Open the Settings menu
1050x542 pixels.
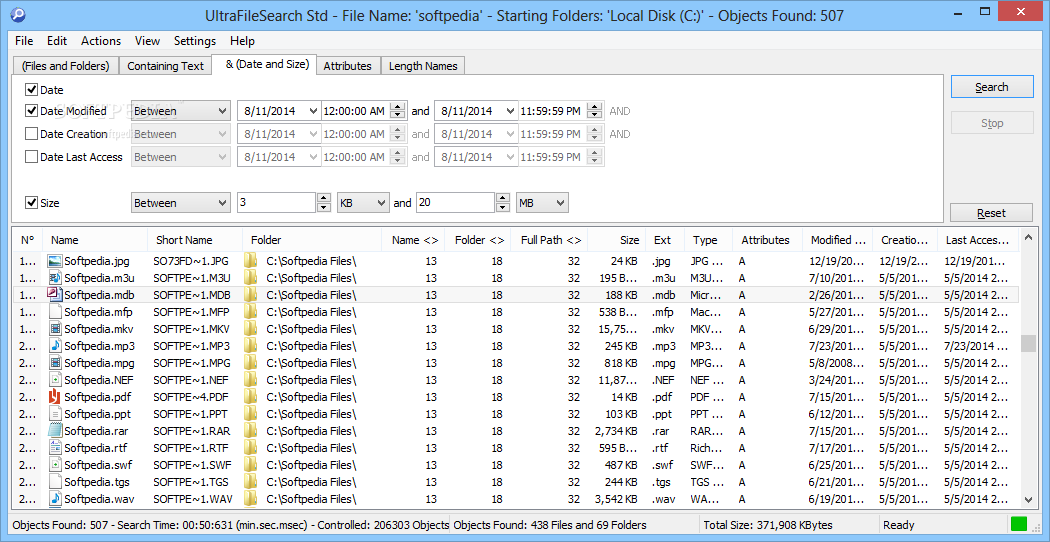click(x=195, y=41)
